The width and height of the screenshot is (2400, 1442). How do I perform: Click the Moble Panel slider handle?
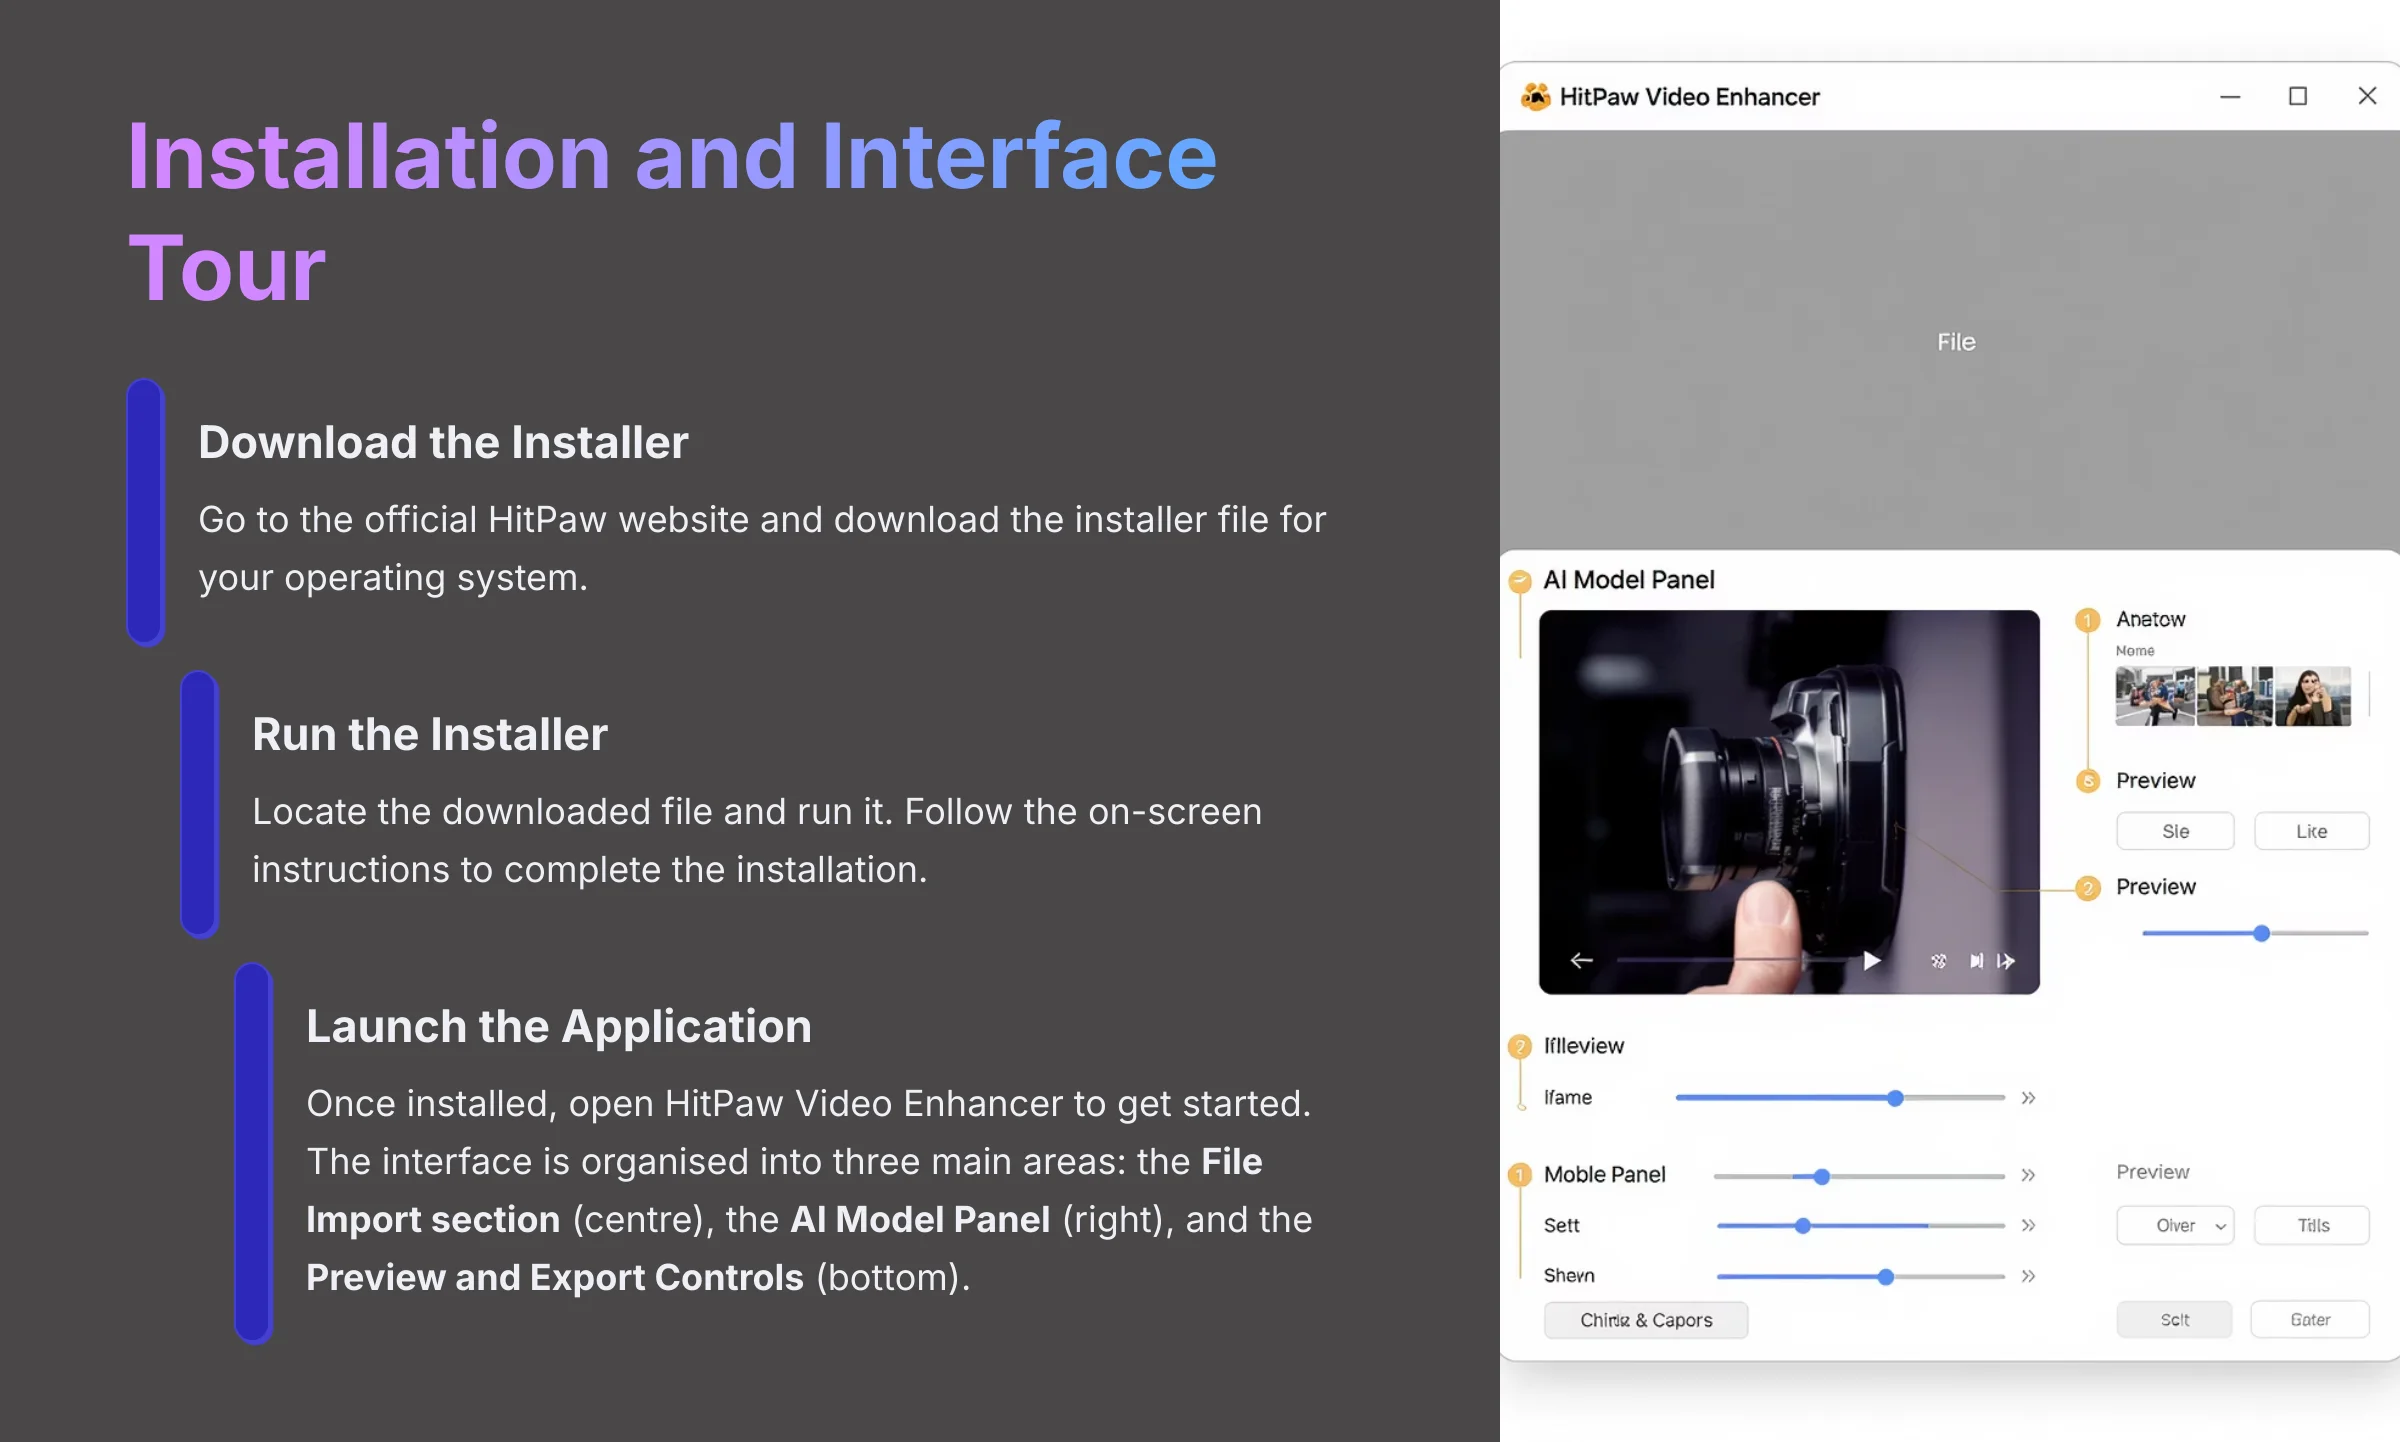pyautogui.click(x=1822, y=1177)
